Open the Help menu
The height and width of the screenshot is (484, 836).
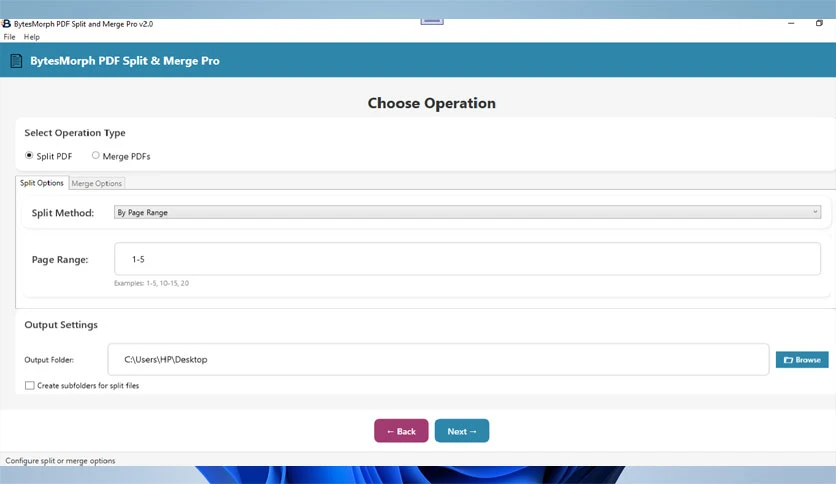[x=31, y=37]
